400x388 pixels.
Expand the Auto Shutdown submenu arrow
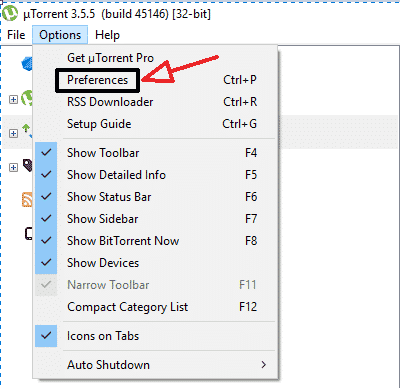pos(264,365)
